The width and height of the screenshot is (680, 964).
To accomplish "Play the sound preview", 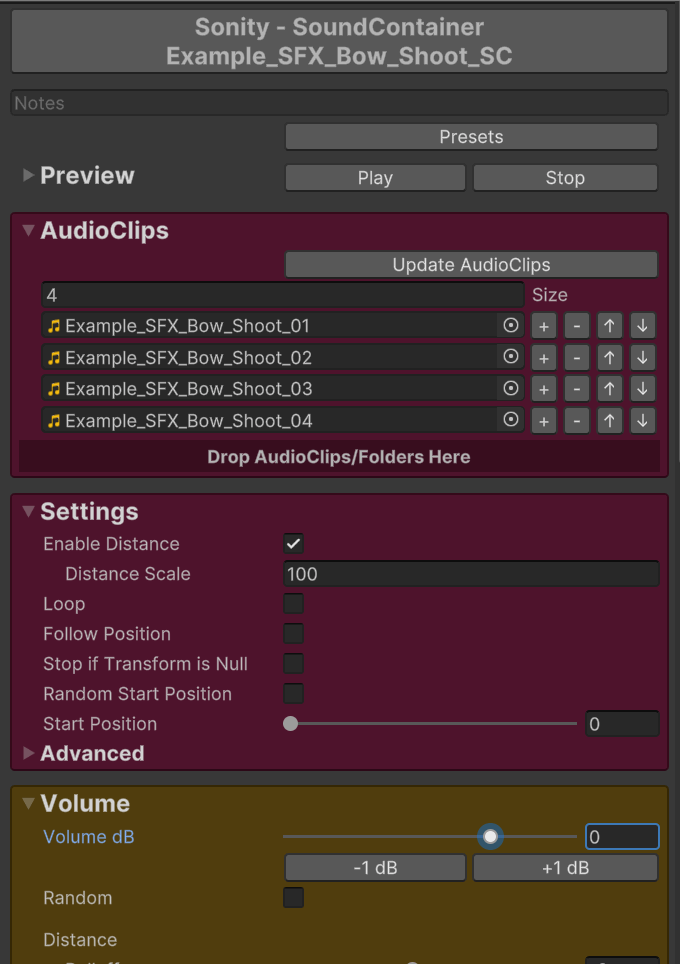I will [375, 178].
